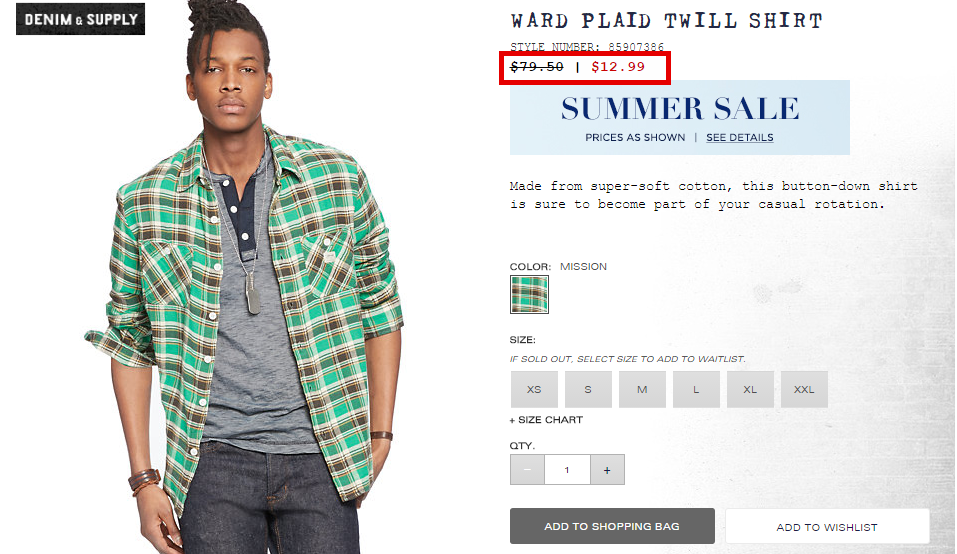Select size L
The height and width of the screenshot is (554, 957).
(696, 389)
